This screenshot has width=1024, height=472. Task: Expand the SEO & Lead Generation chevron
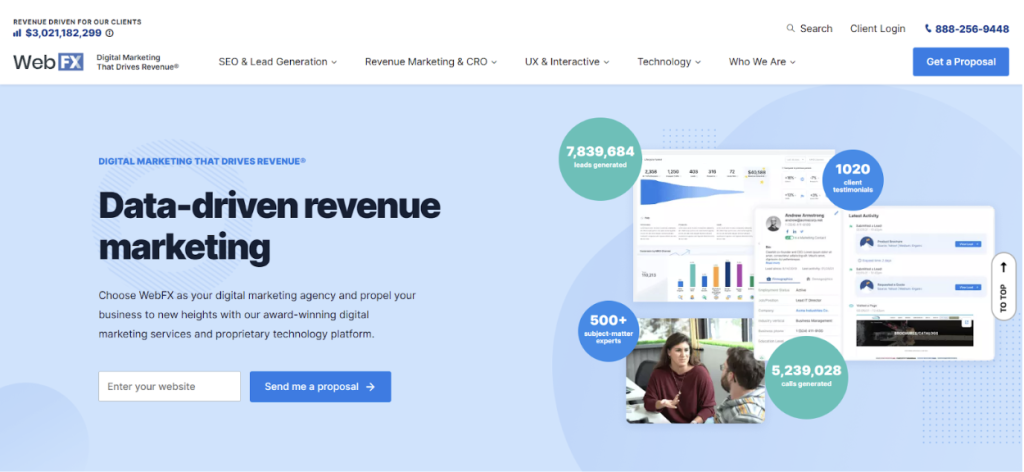[x=334, y=62]
